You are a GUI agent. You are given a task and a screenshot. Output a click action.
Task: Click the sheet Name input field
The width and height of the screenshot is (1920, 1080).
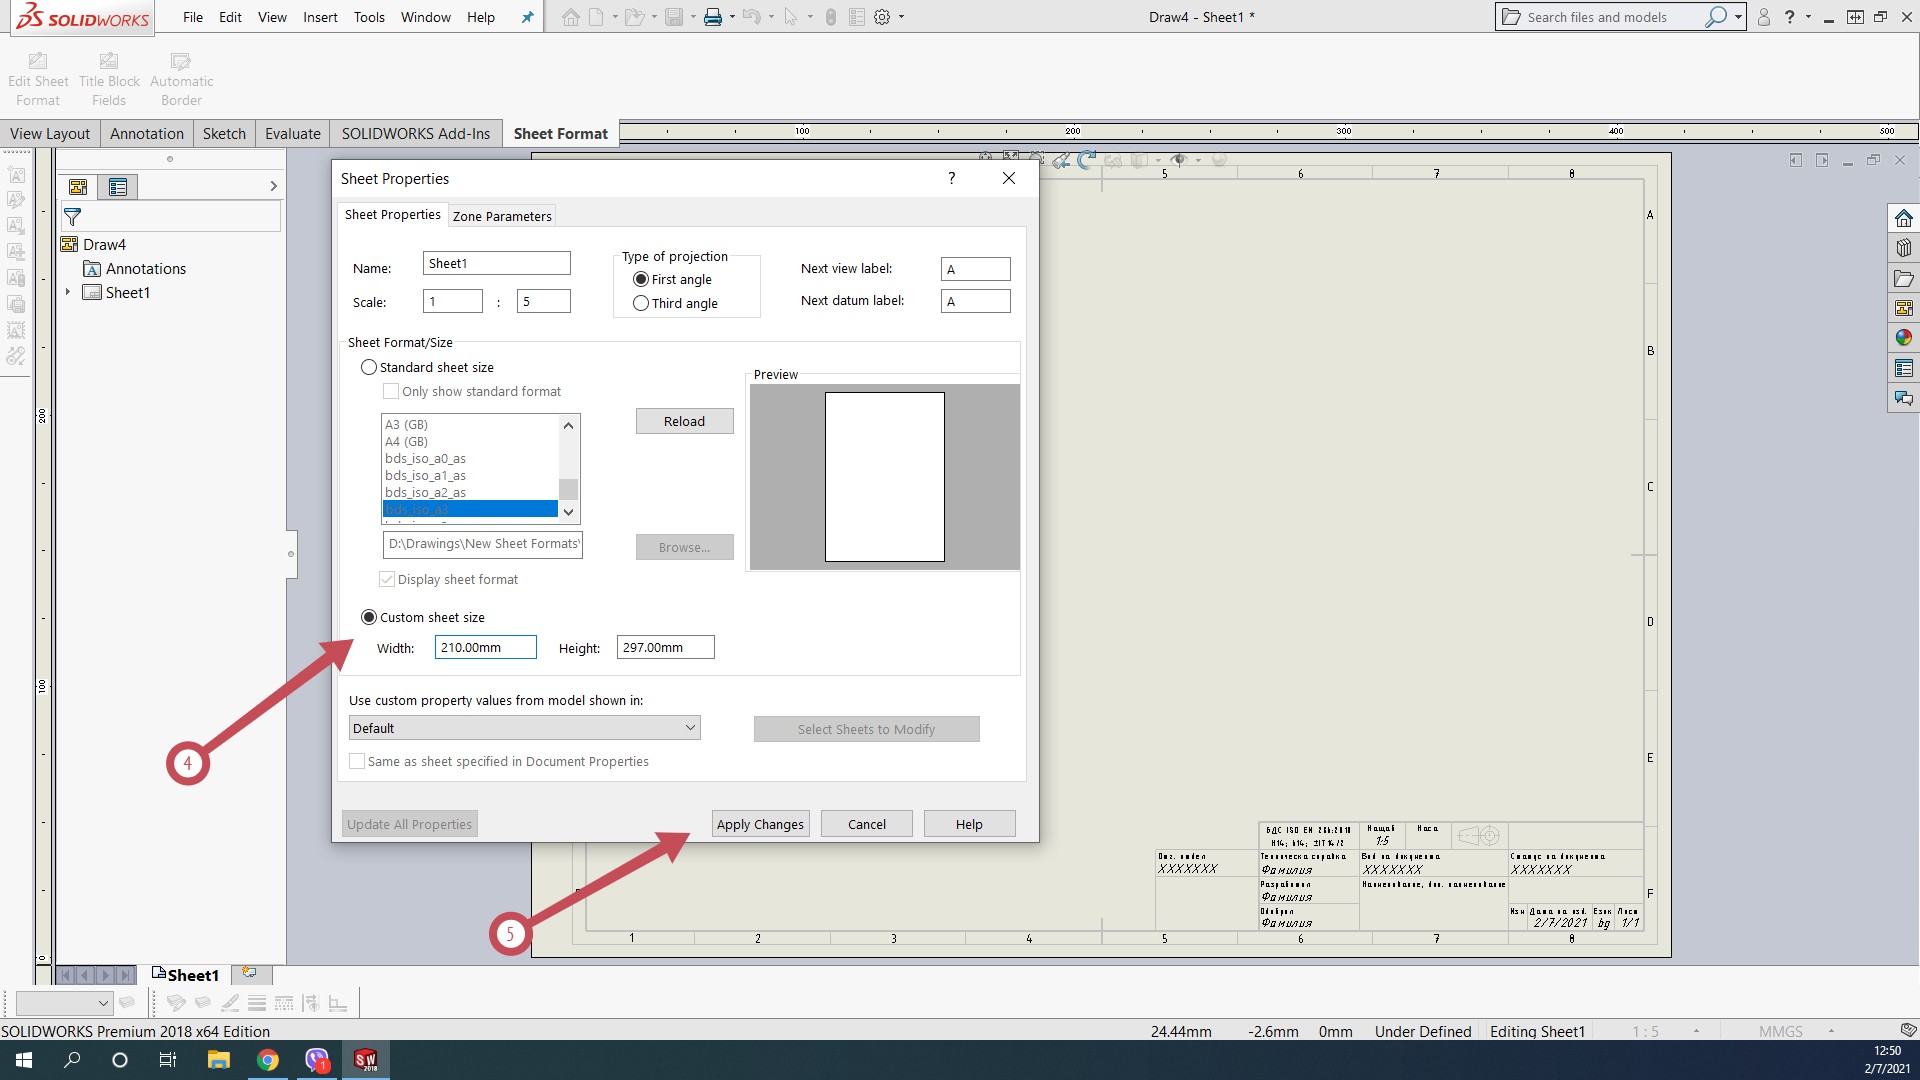496,263
